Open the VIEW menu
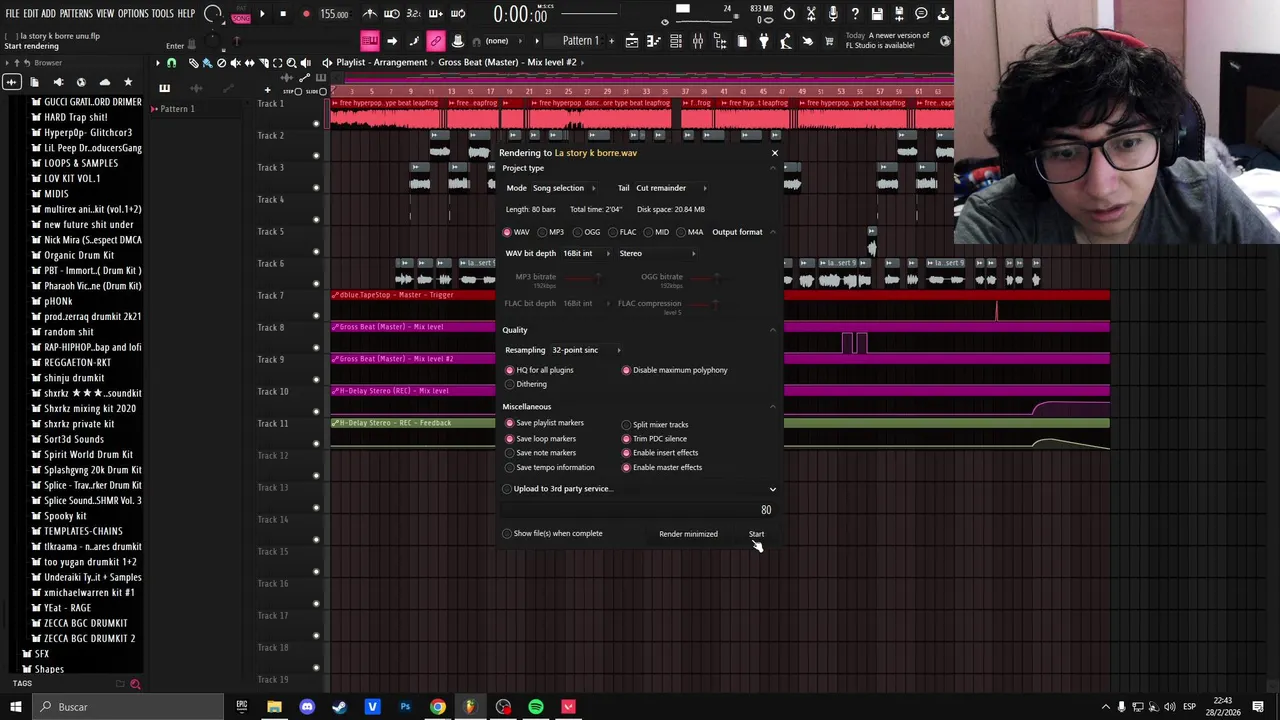Screen dimensions: 1280x720 [x=105, y=14]
